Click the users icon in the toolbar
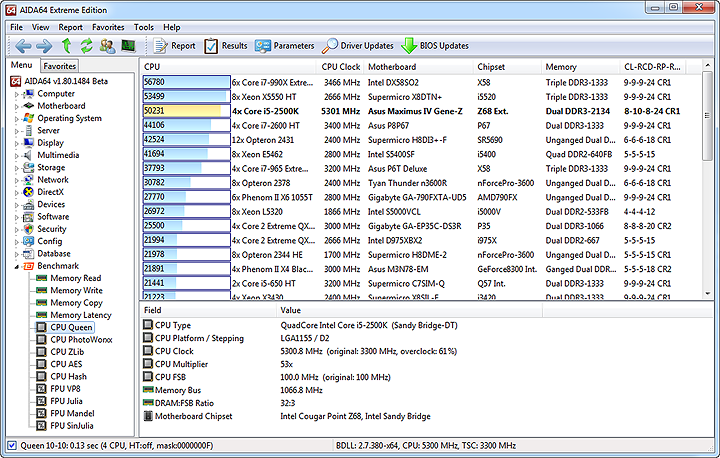 tap(107, 46)
